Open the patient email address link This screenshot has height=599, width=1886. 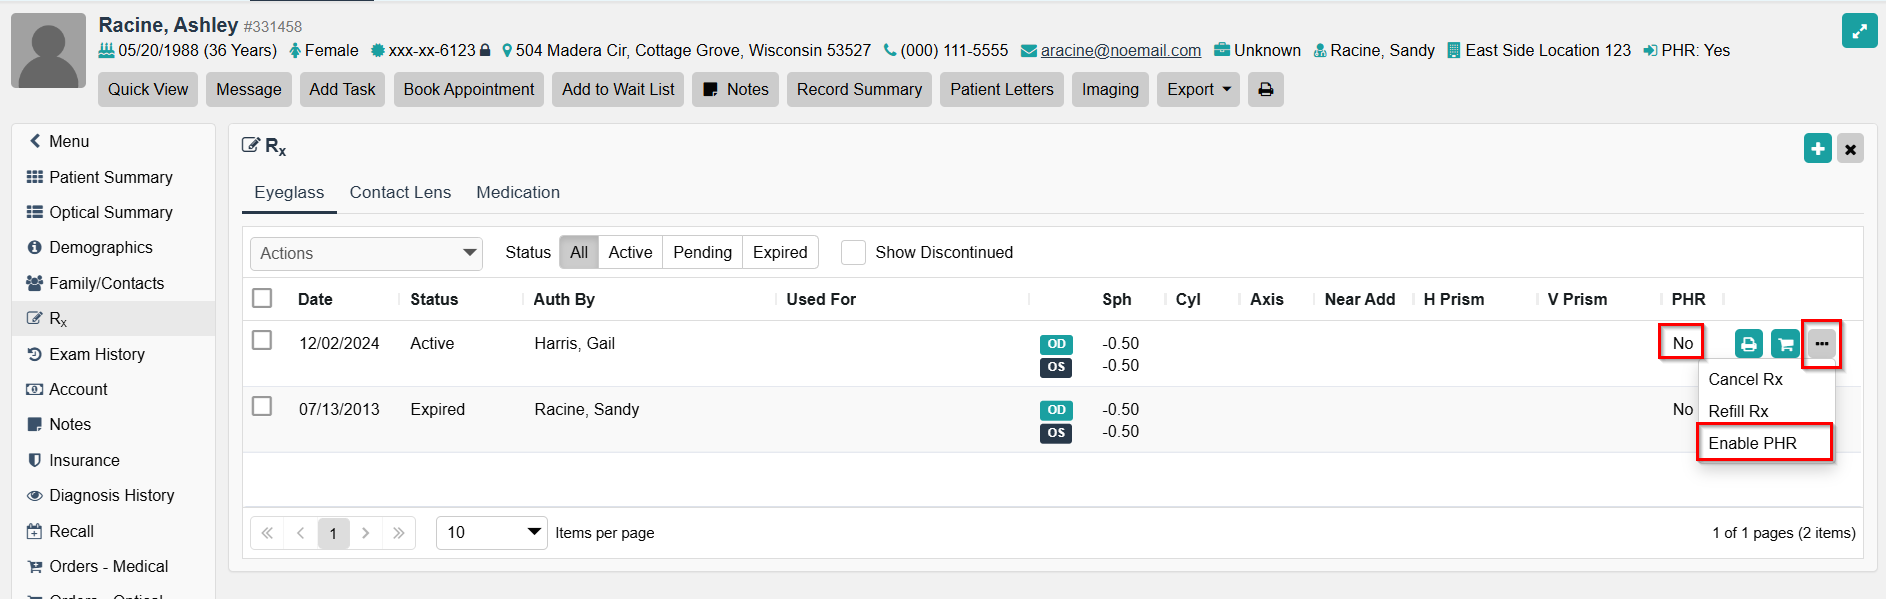coord(1120,51)
